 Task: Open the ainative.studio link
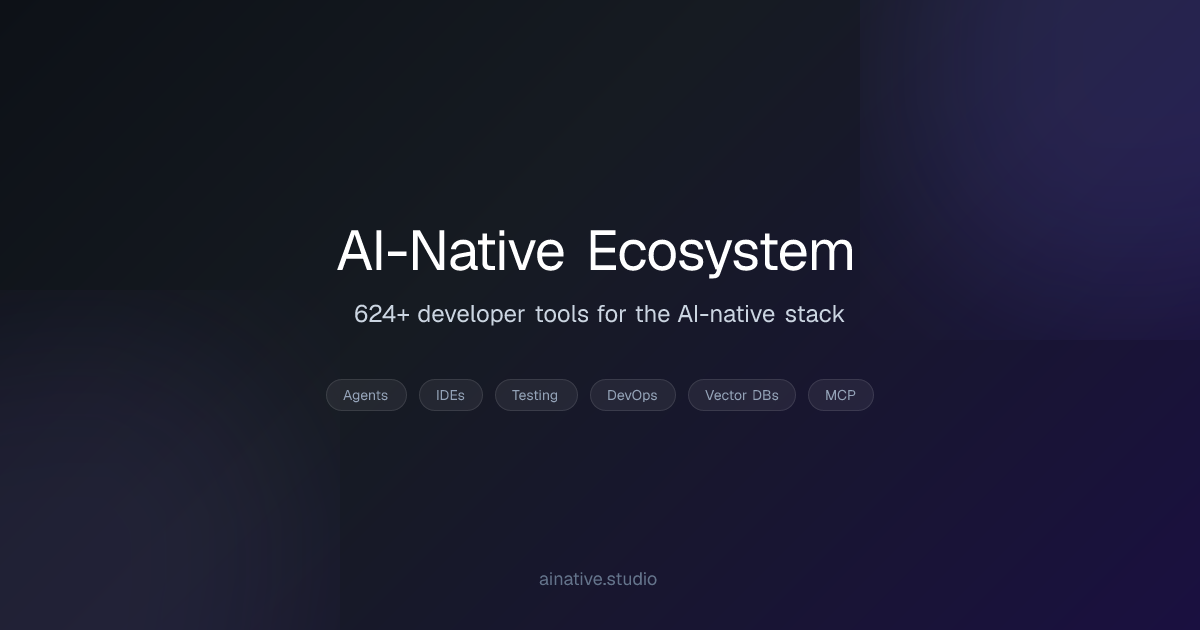tap(598, 579)
